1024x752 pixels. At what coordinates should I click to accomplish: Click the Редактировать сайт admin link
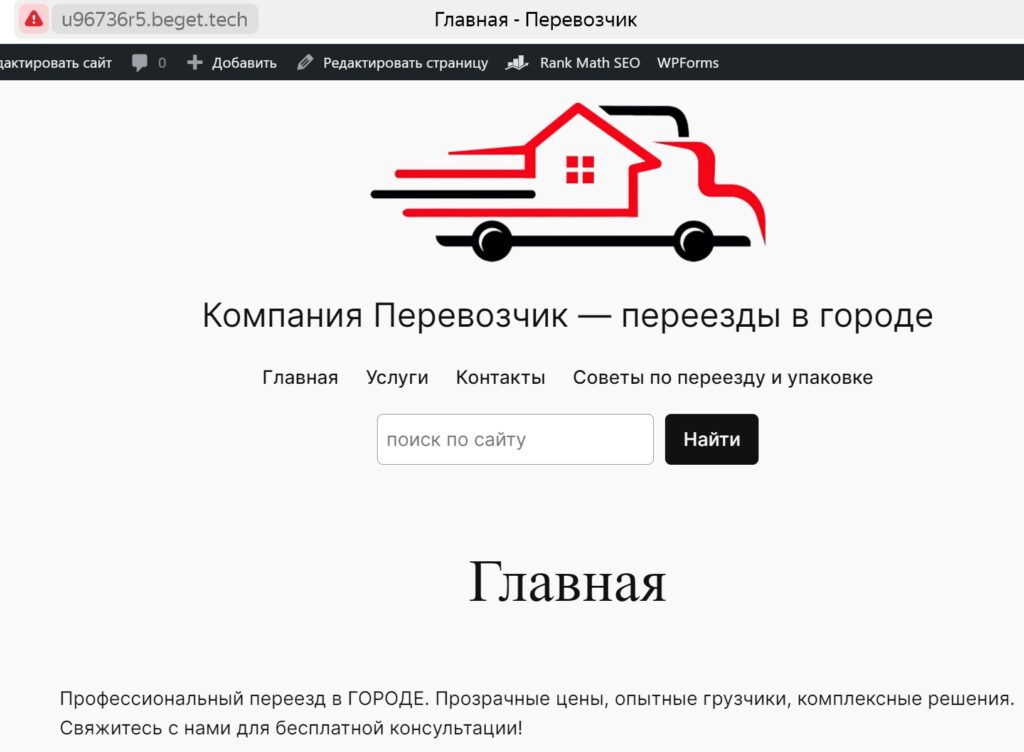56,63
